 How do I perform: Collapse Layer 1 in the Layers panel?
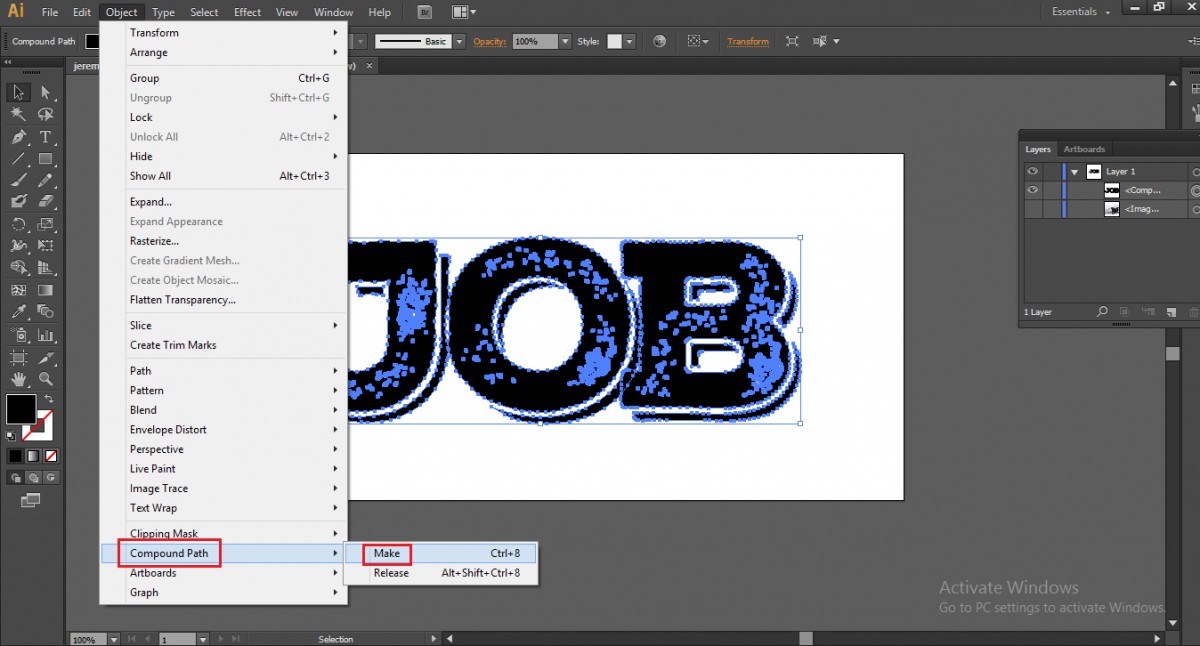1074,171
